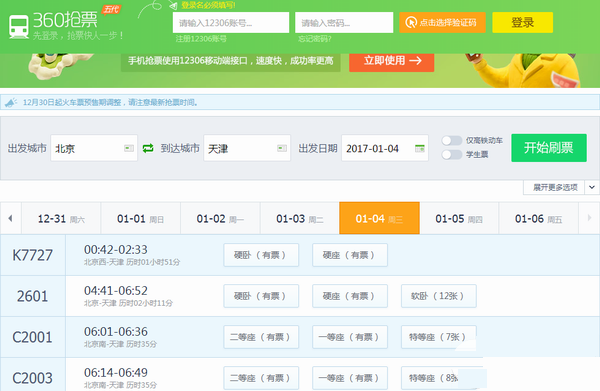Click the yellow 登录 button

click(x=522, y=22)
